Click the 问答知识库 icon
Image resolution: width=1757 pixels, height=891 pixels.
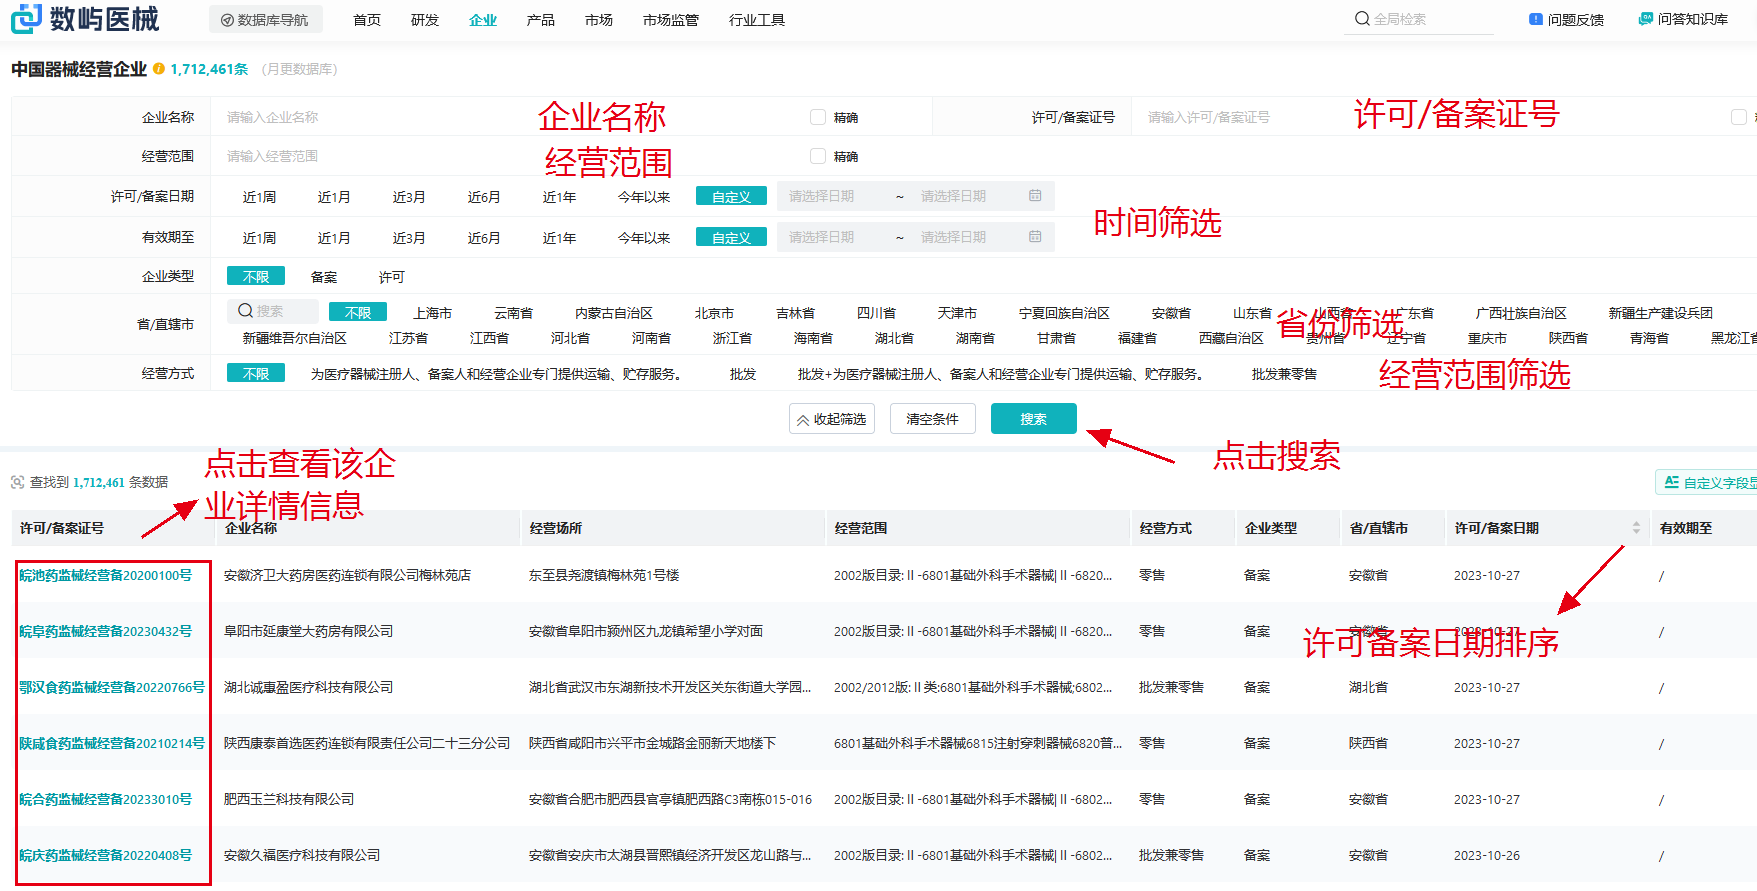point(1645,19)
